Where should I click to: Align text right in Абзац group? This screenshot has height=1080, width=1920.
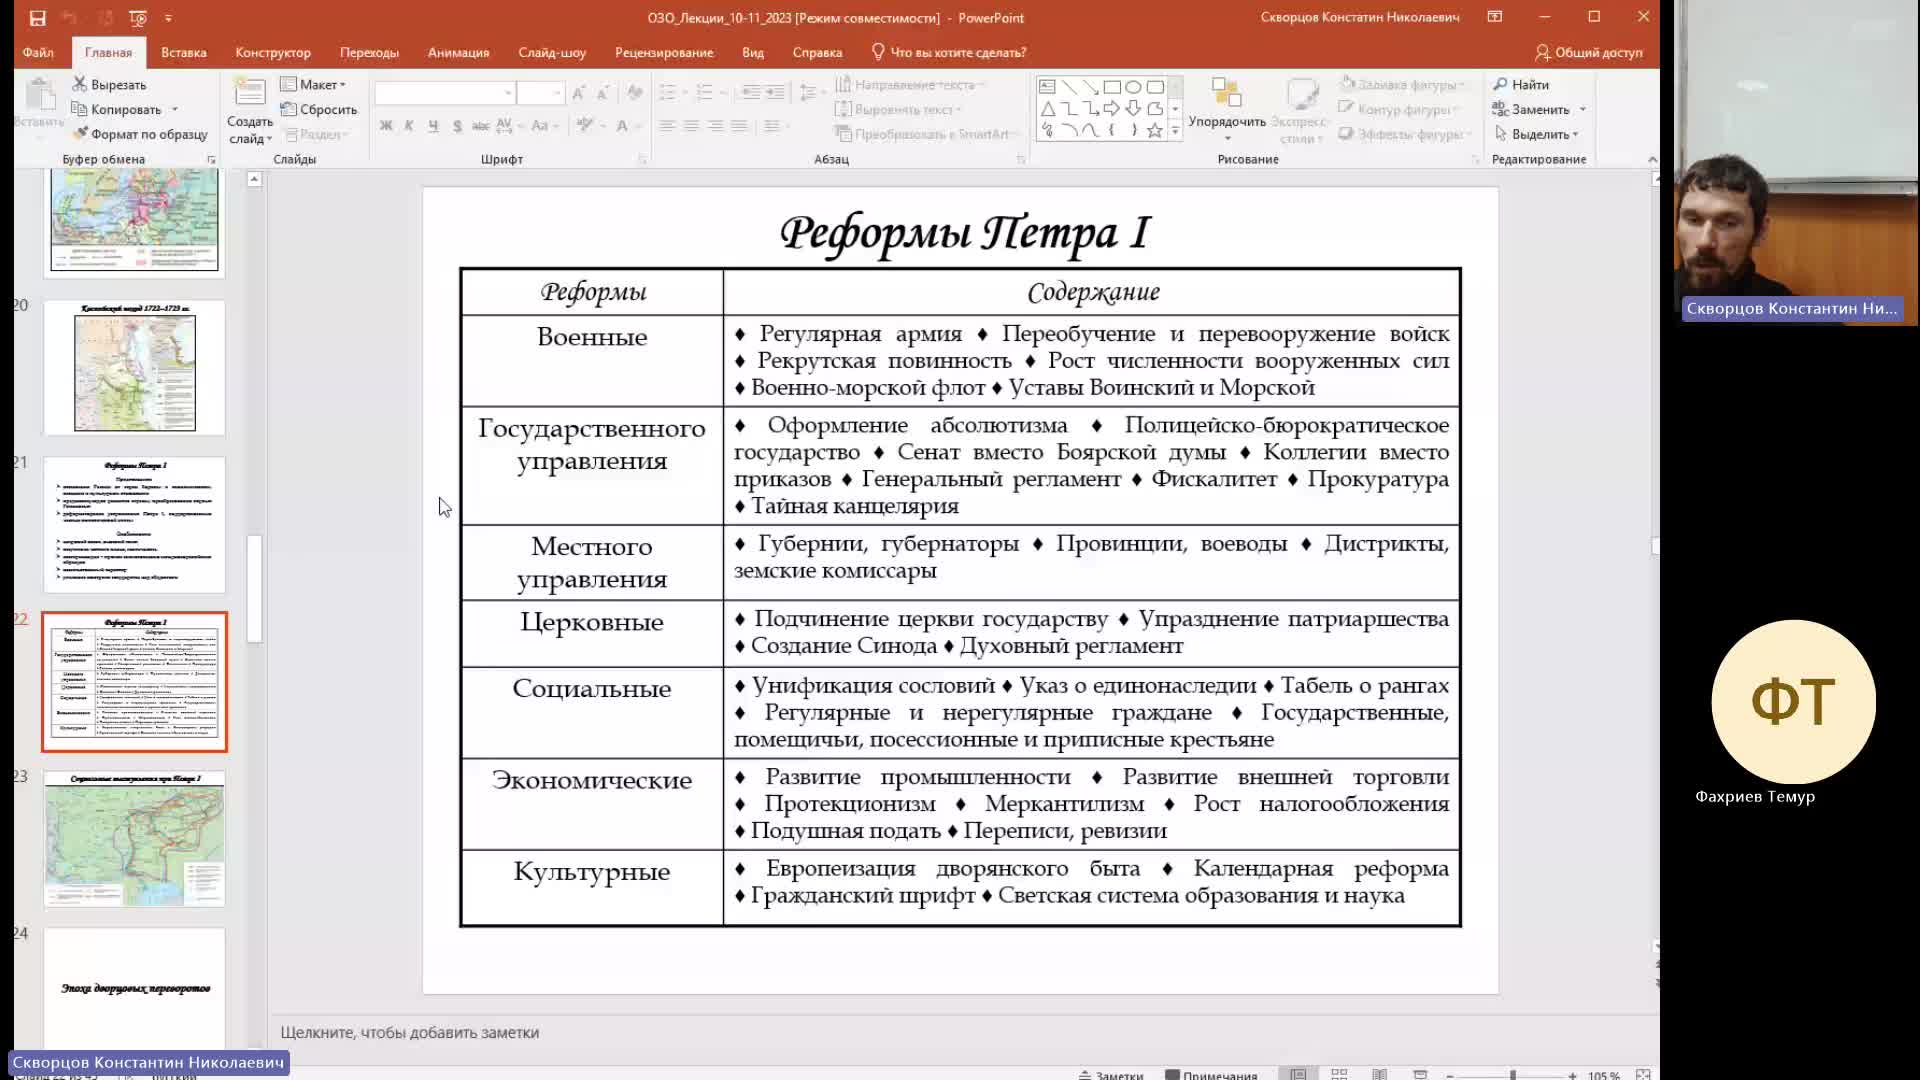715,125
